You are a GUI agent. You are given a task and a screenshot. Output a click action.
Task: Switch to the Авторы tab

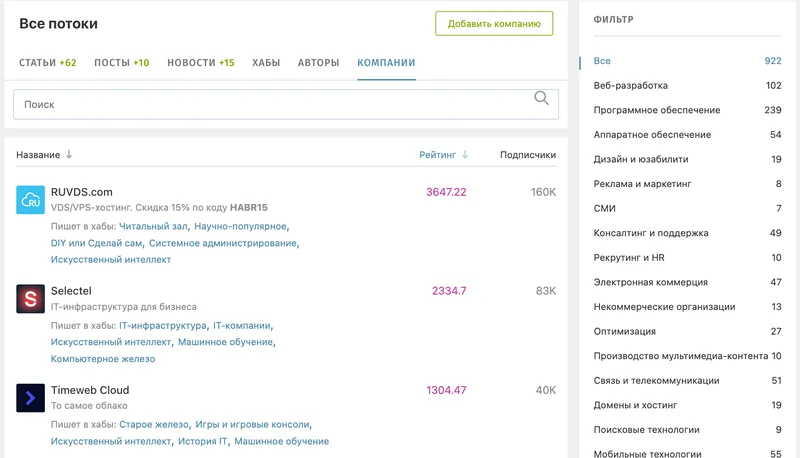[318, 63]
